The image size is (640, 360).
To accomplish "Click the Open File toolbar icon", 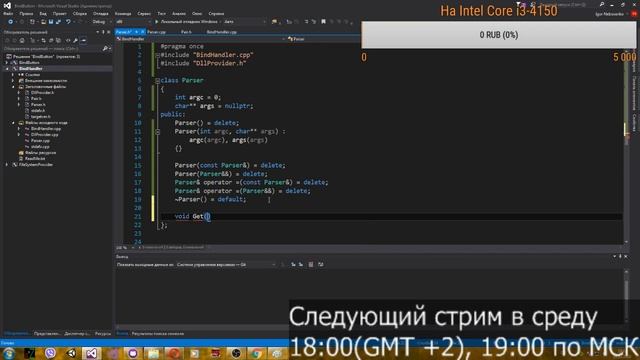I will coord(43,22).
